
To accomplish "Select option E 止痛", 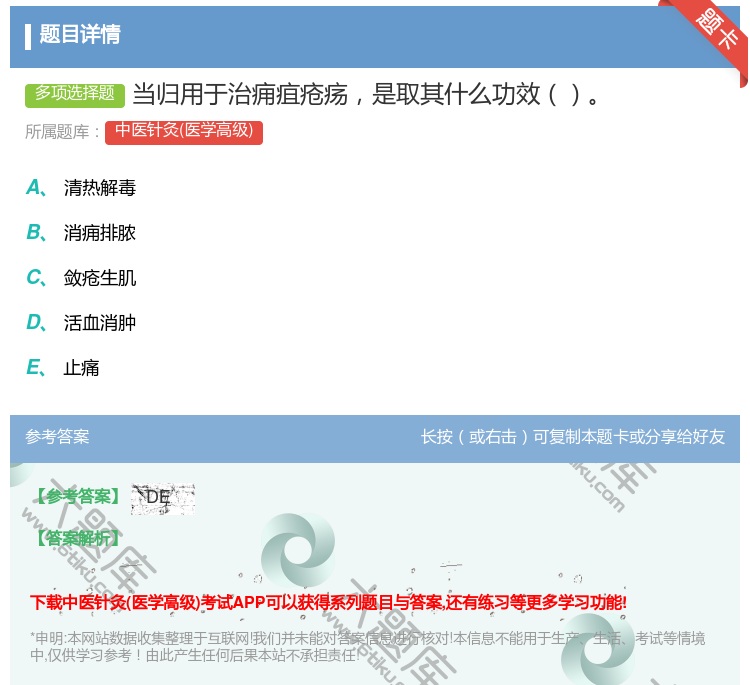I will point(62,368).
